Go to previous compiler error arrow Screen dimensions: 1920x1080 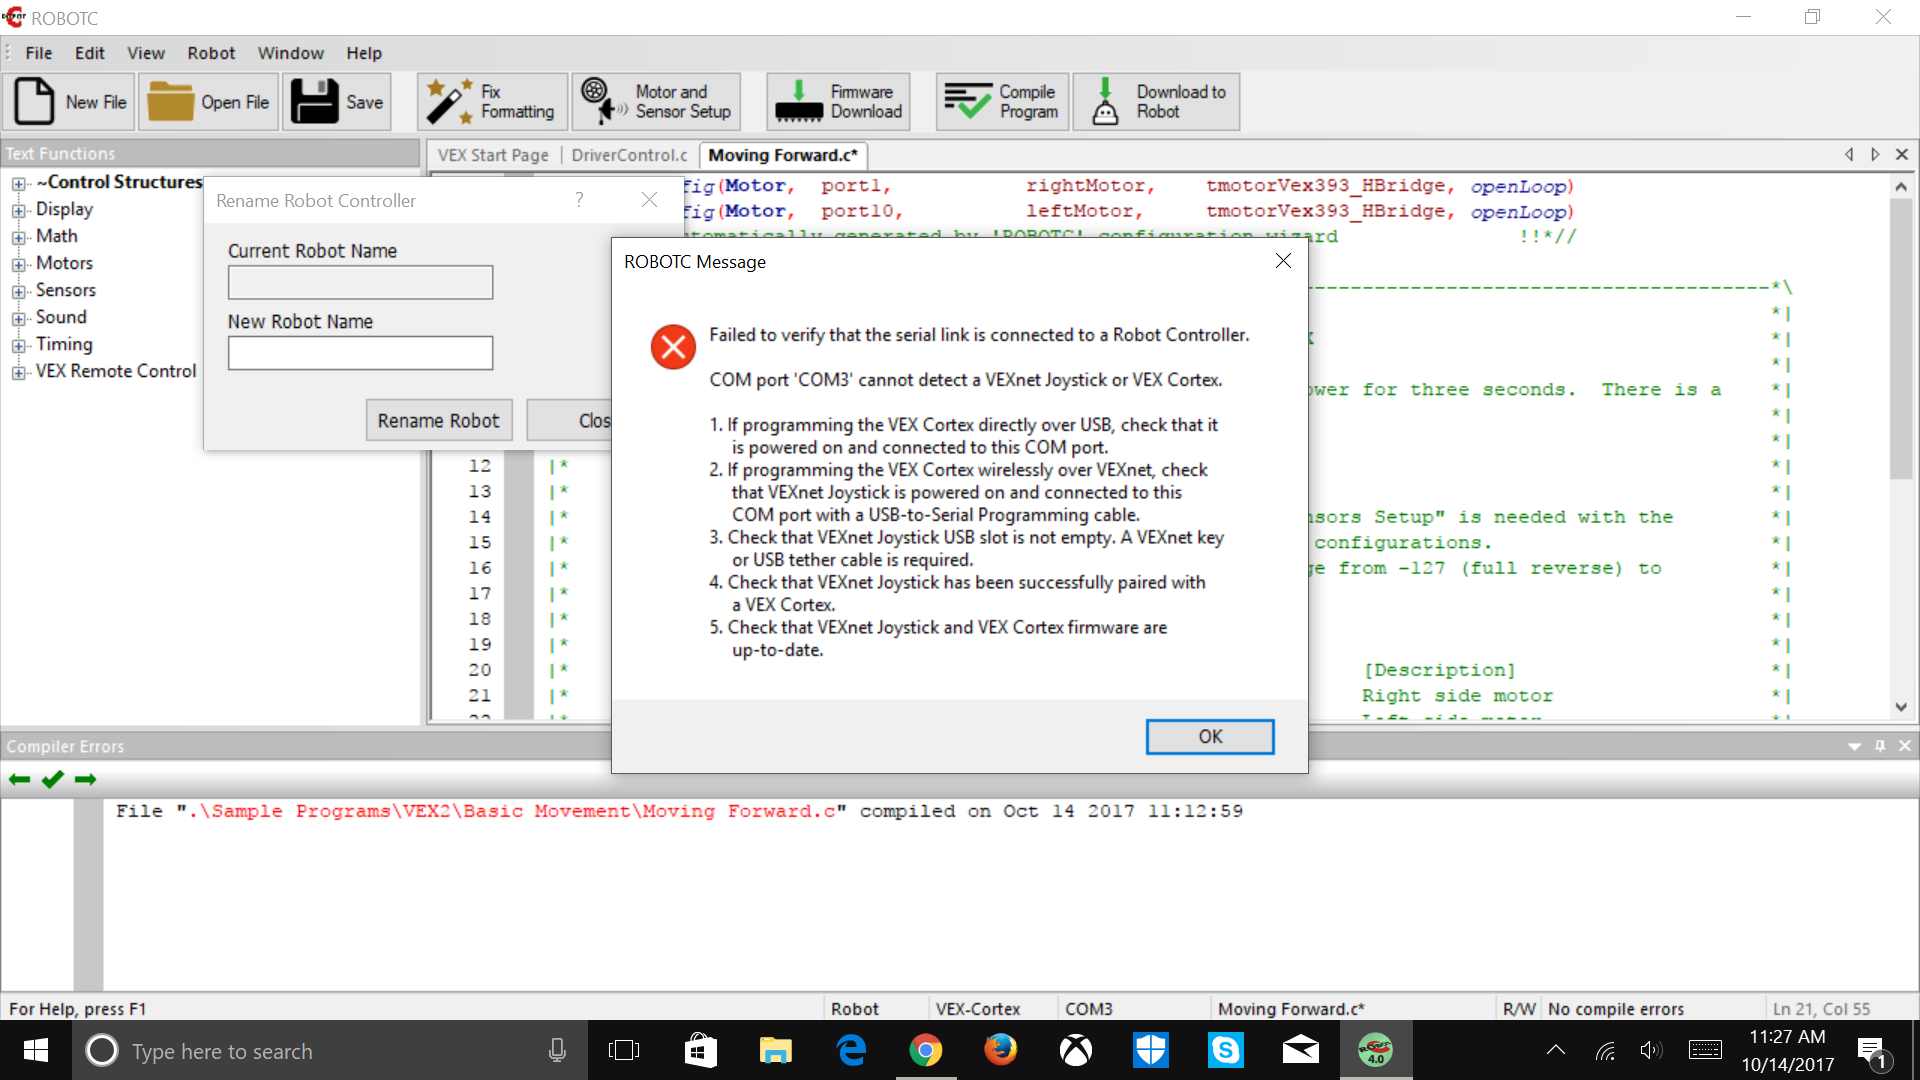click(x=19, y=779)
